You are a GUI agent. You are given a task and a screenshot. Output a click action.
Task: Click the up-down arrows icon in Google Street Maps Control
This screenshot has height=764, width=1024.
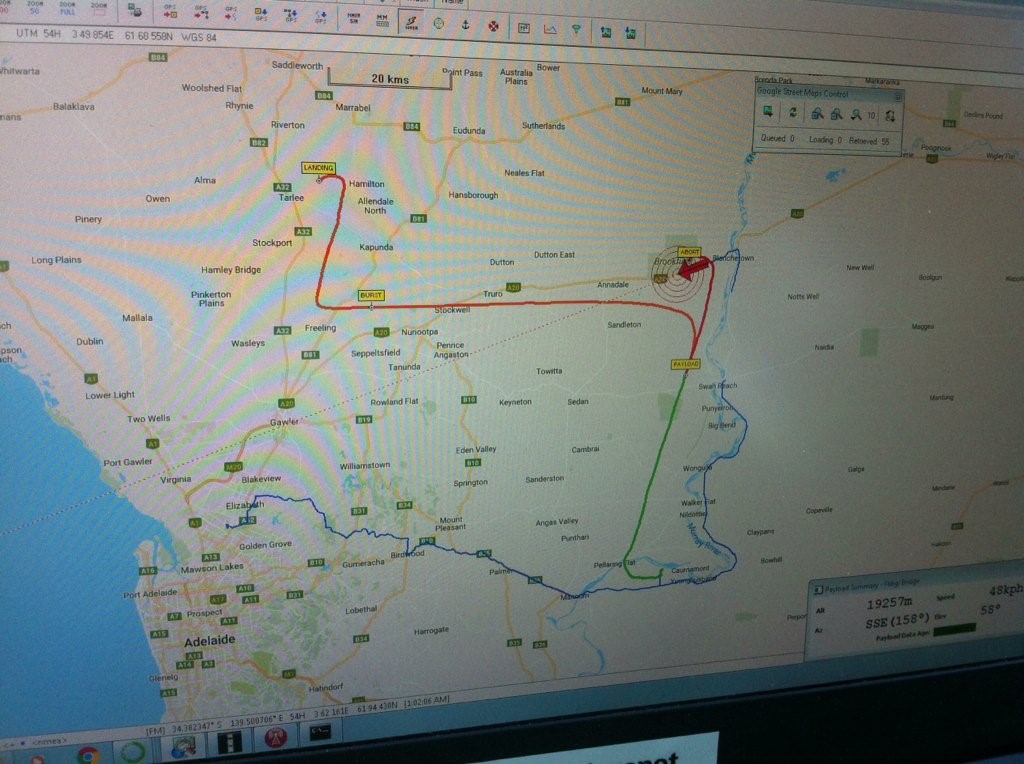[x=890, y=117]
